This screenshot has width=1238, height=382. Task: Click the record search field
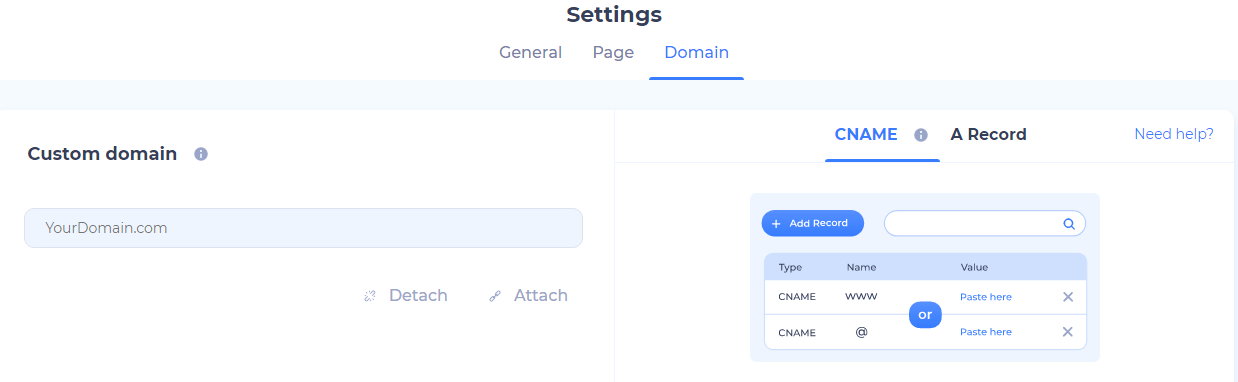985,223
